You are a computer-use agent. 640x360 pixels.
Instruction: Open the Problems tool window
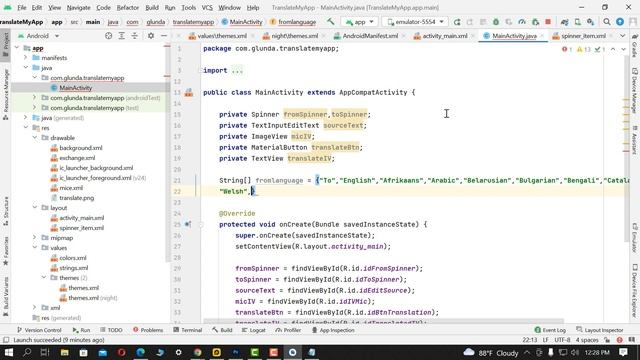(x=148, y=330)
